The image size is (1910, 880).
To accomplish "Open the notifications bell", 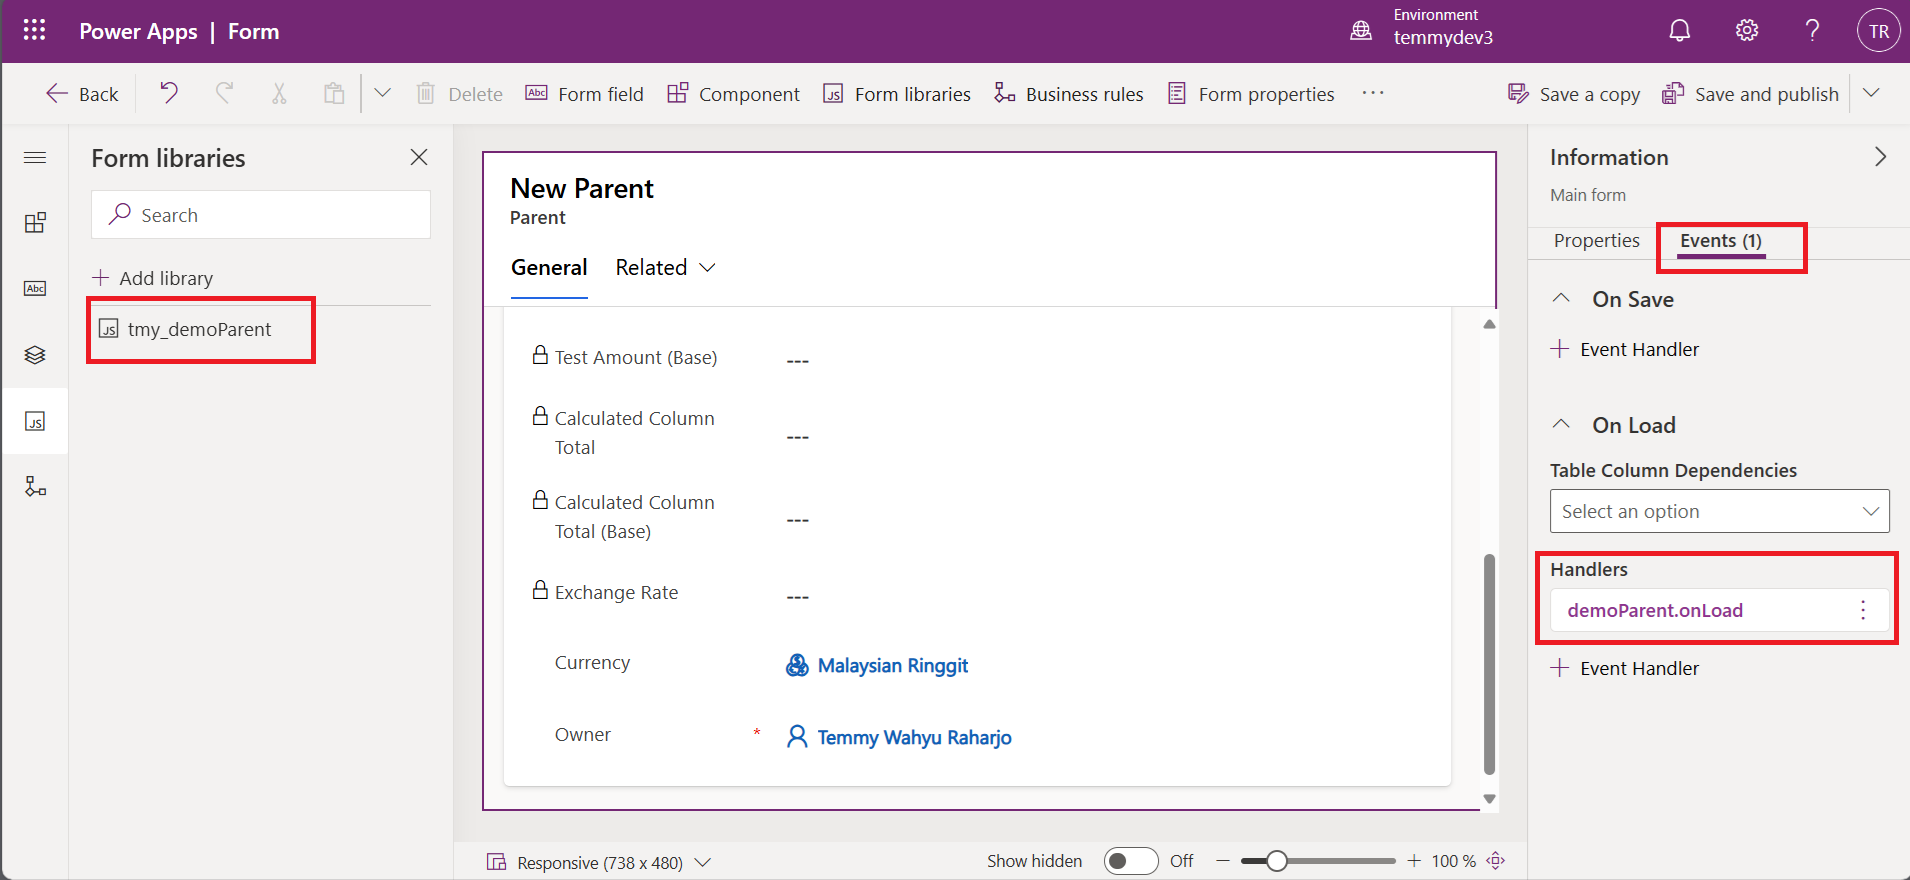I will (1680, 31).
